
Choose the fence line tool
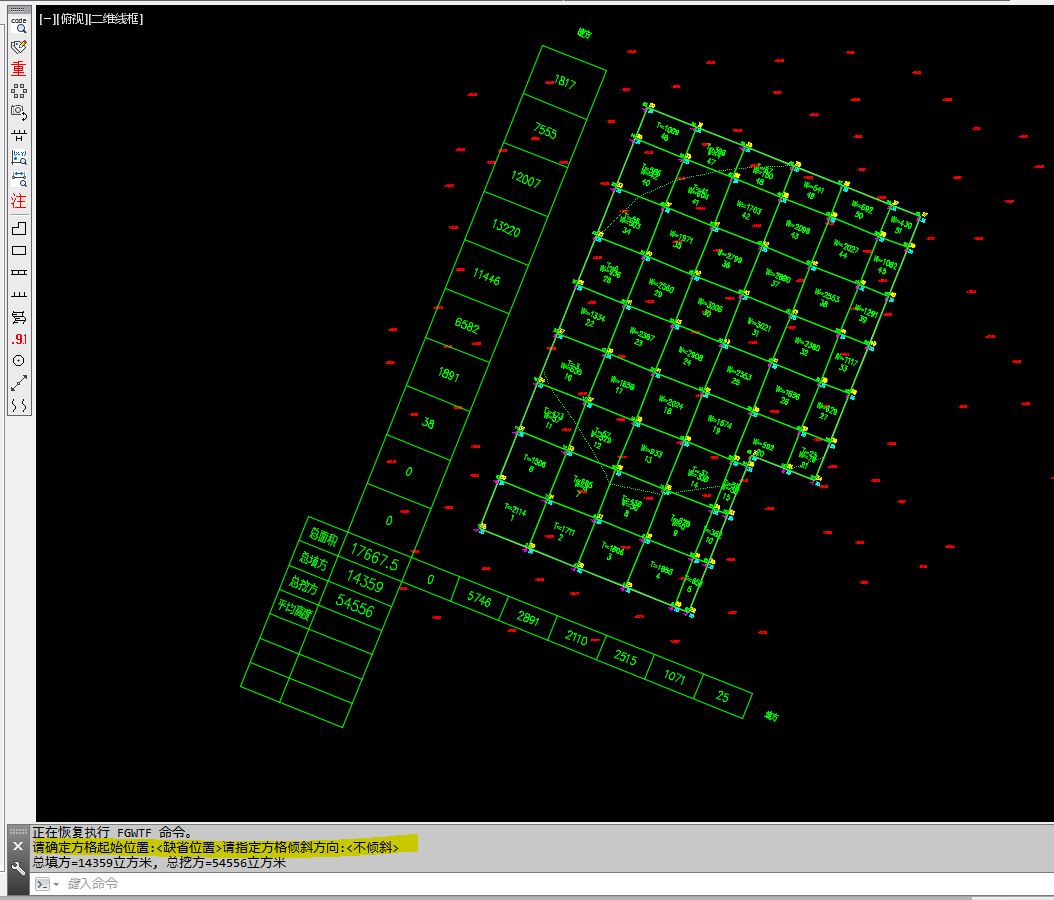click(x=19, y=294)
